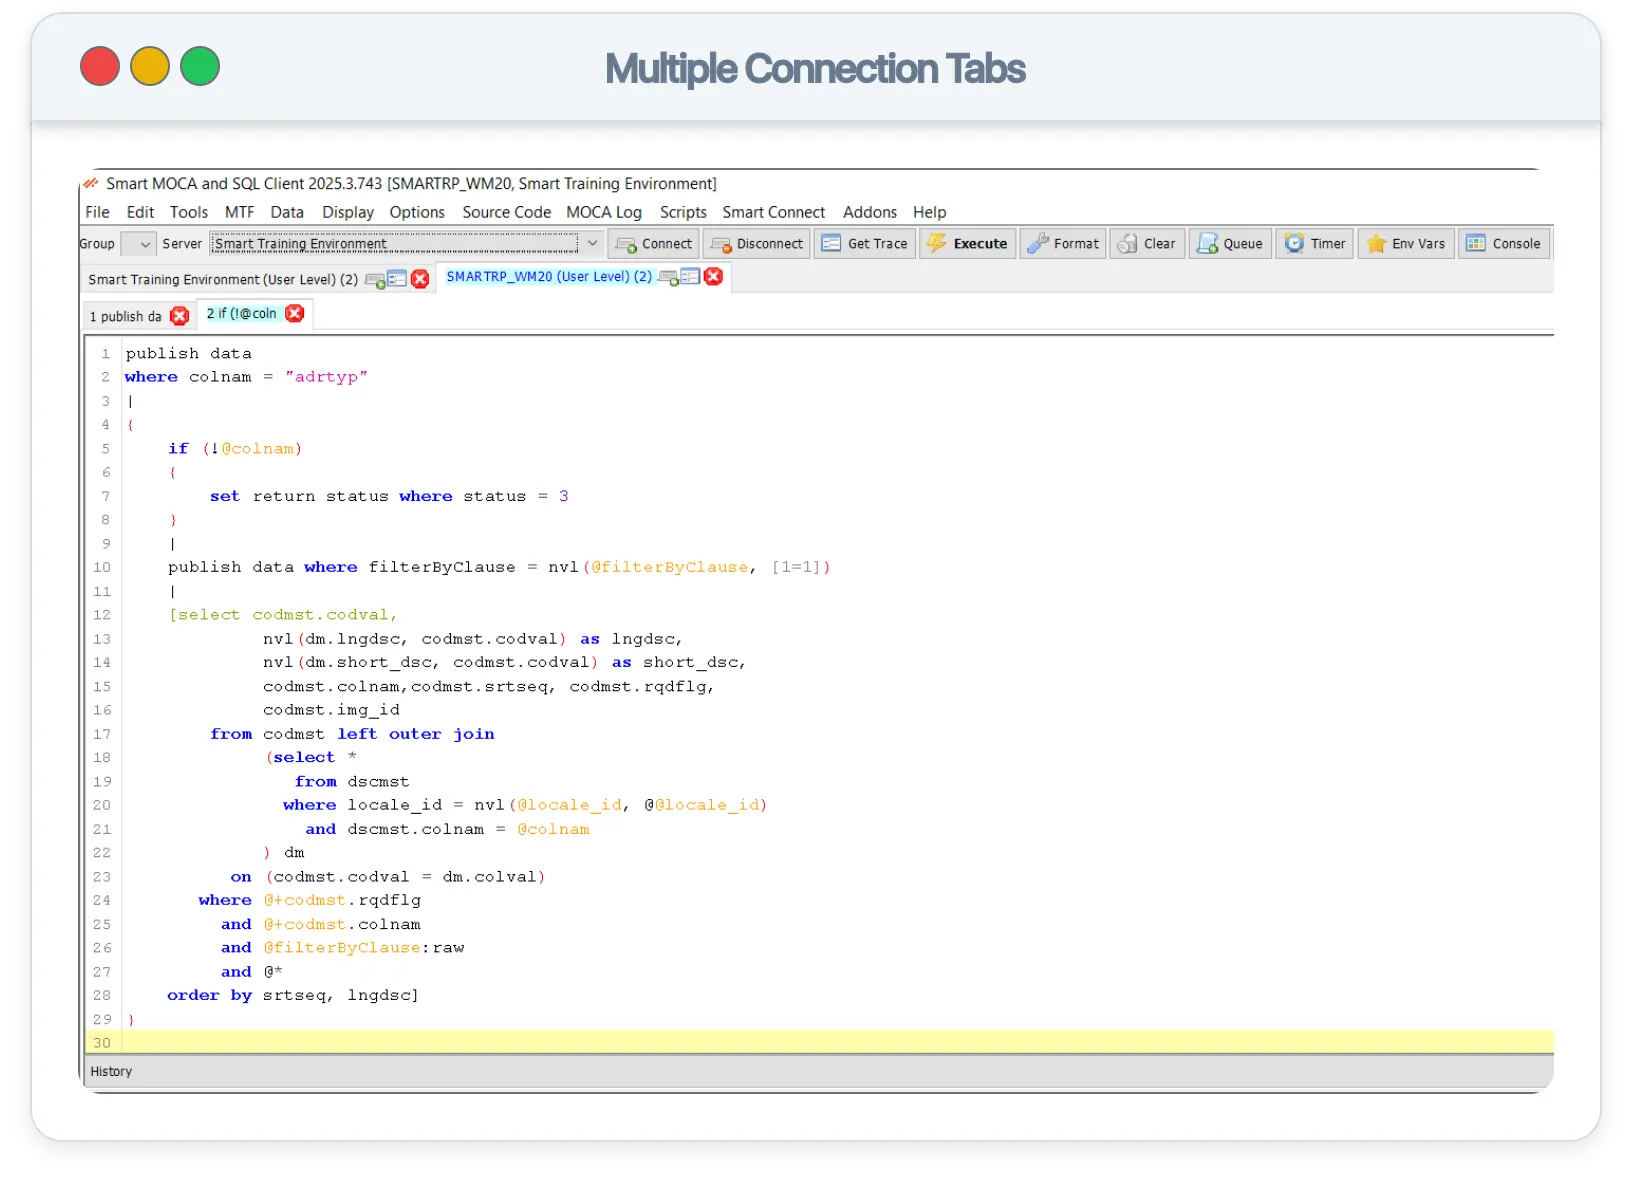Image resolution: width=1632 pixels, height=1178 pixels.
Task: Click 'left outer join' on line 17
Action: [416, 733]
